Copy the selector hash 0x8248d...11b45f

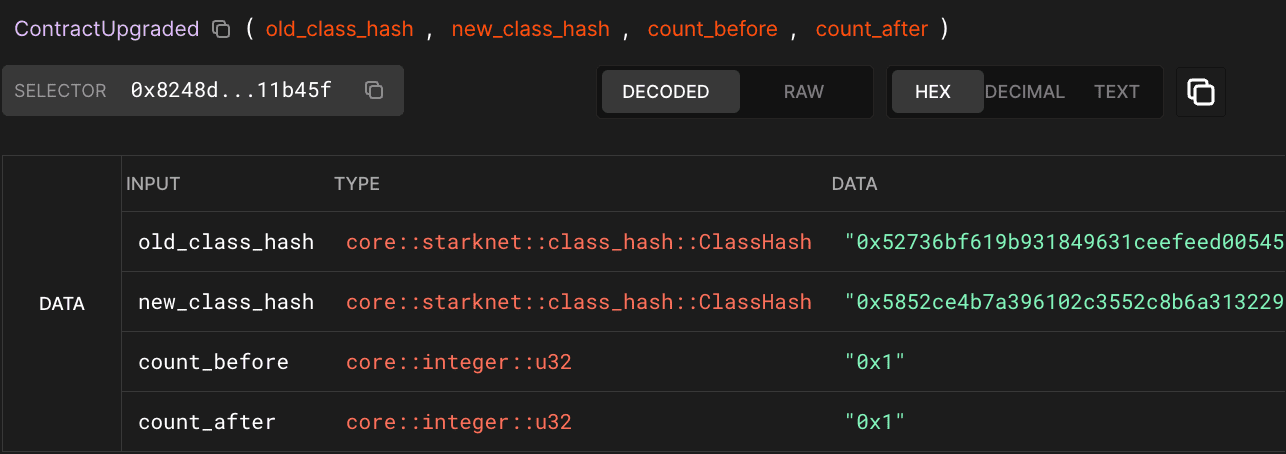pyautogui.click(x=374, y=91)
